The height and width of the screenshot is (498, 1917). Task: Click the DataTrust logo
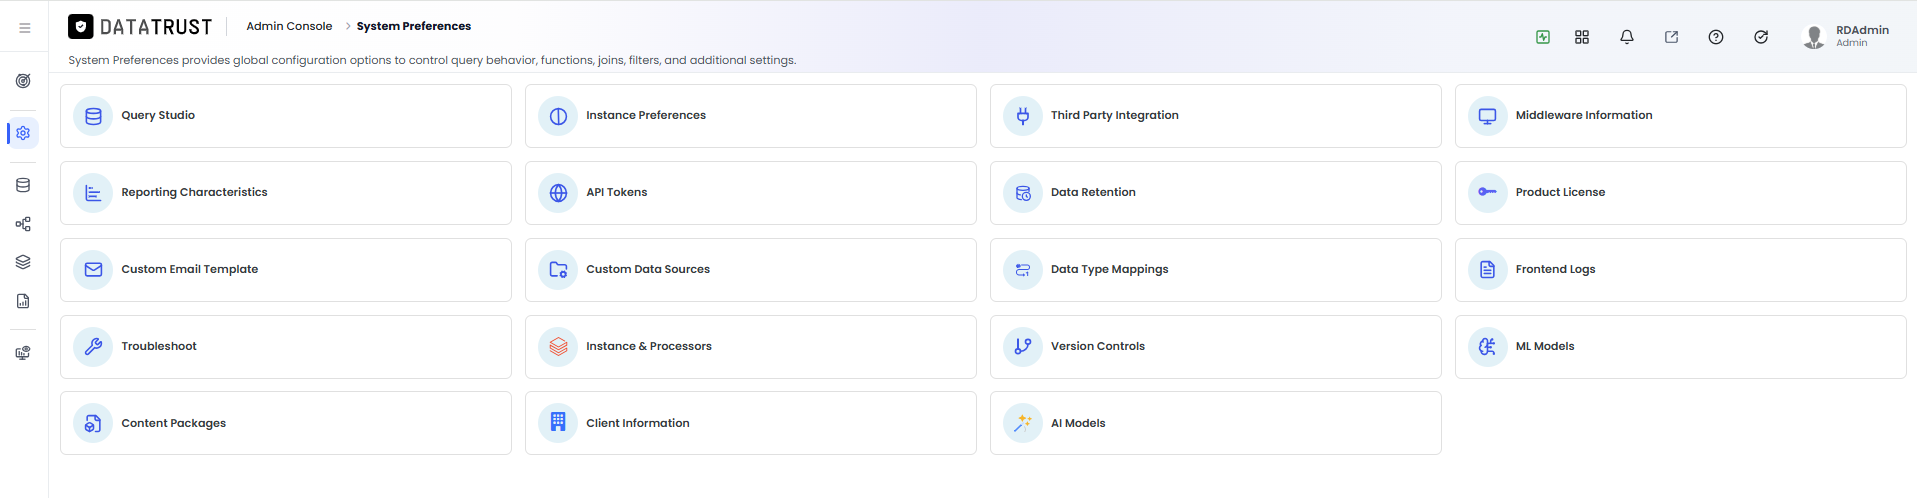pyautogui.click(x=140, y=27)
